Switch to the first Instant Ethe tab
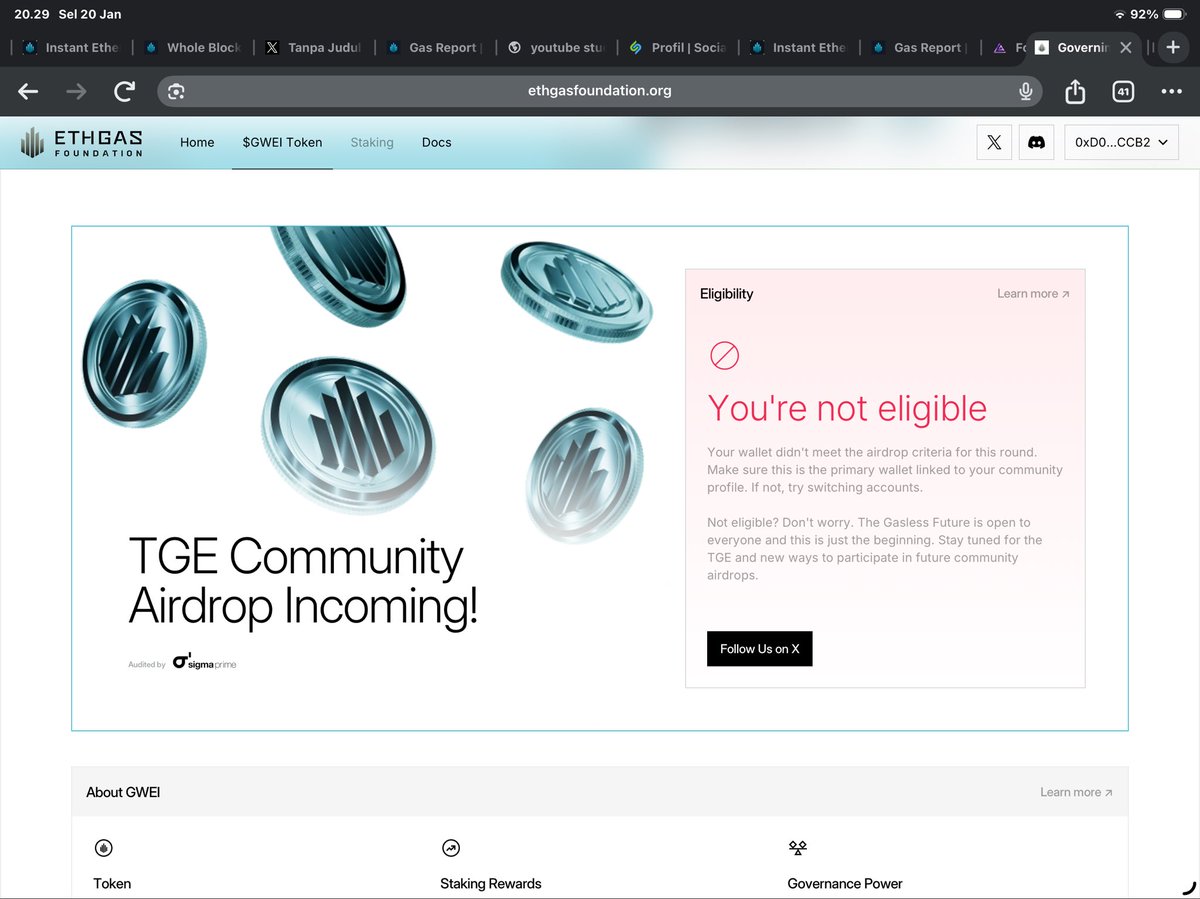 pos(71,47)
